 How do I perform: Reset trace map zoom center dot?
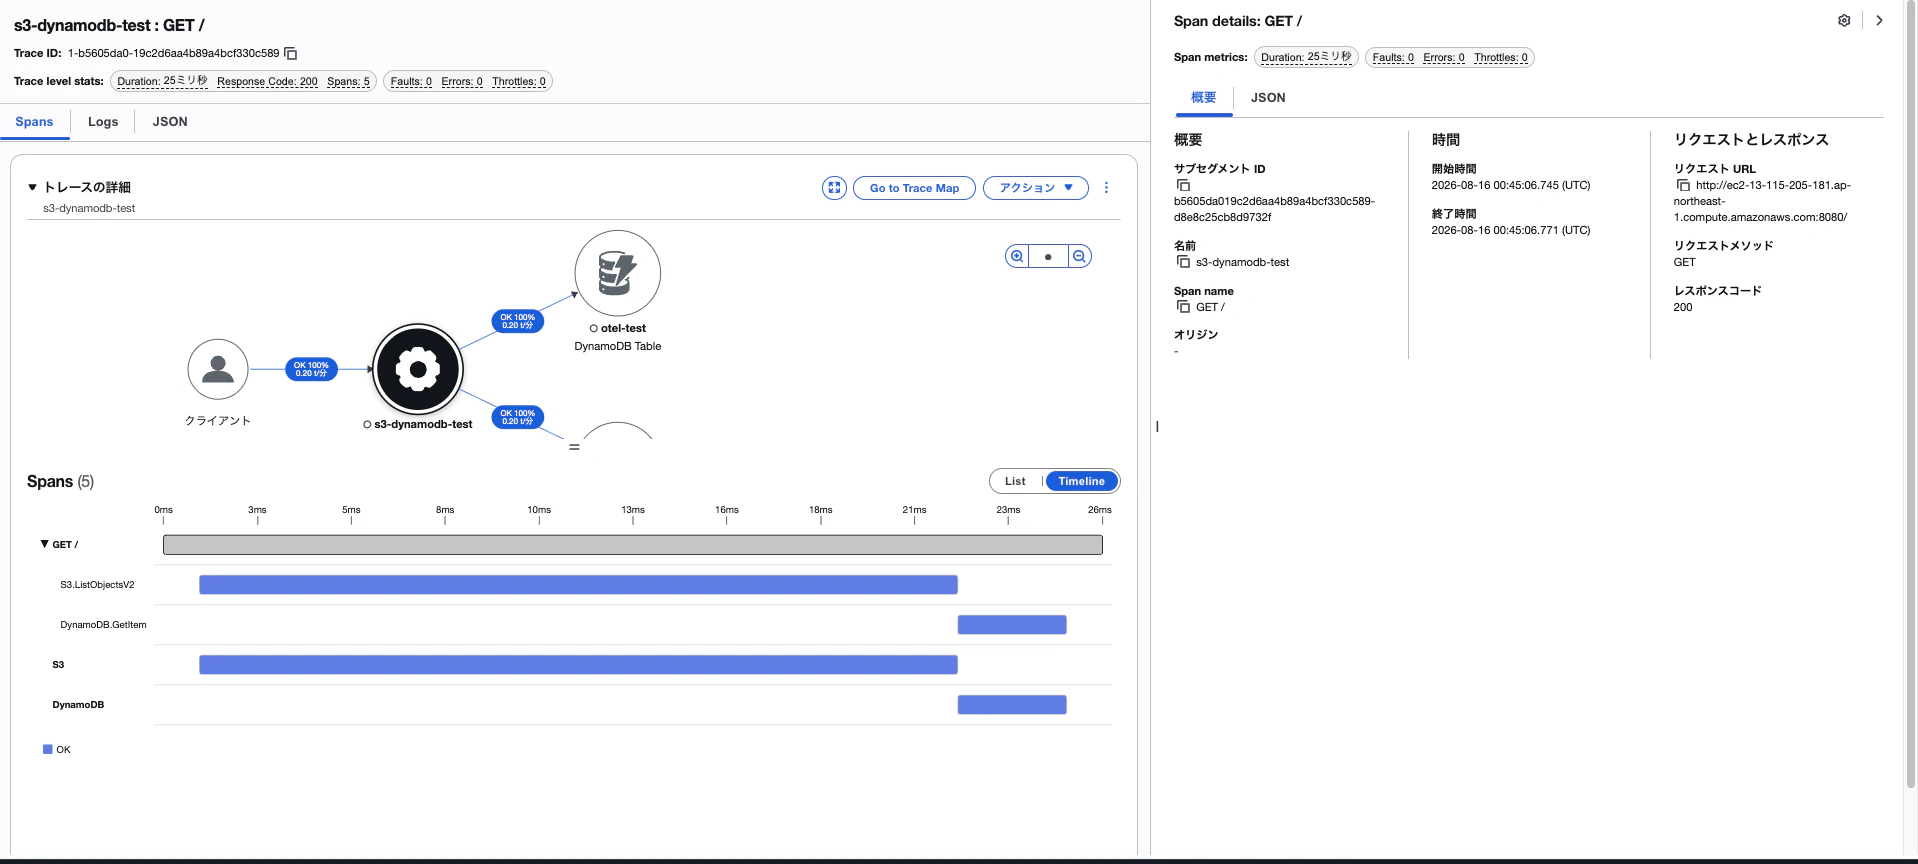tap(1048, 257)
